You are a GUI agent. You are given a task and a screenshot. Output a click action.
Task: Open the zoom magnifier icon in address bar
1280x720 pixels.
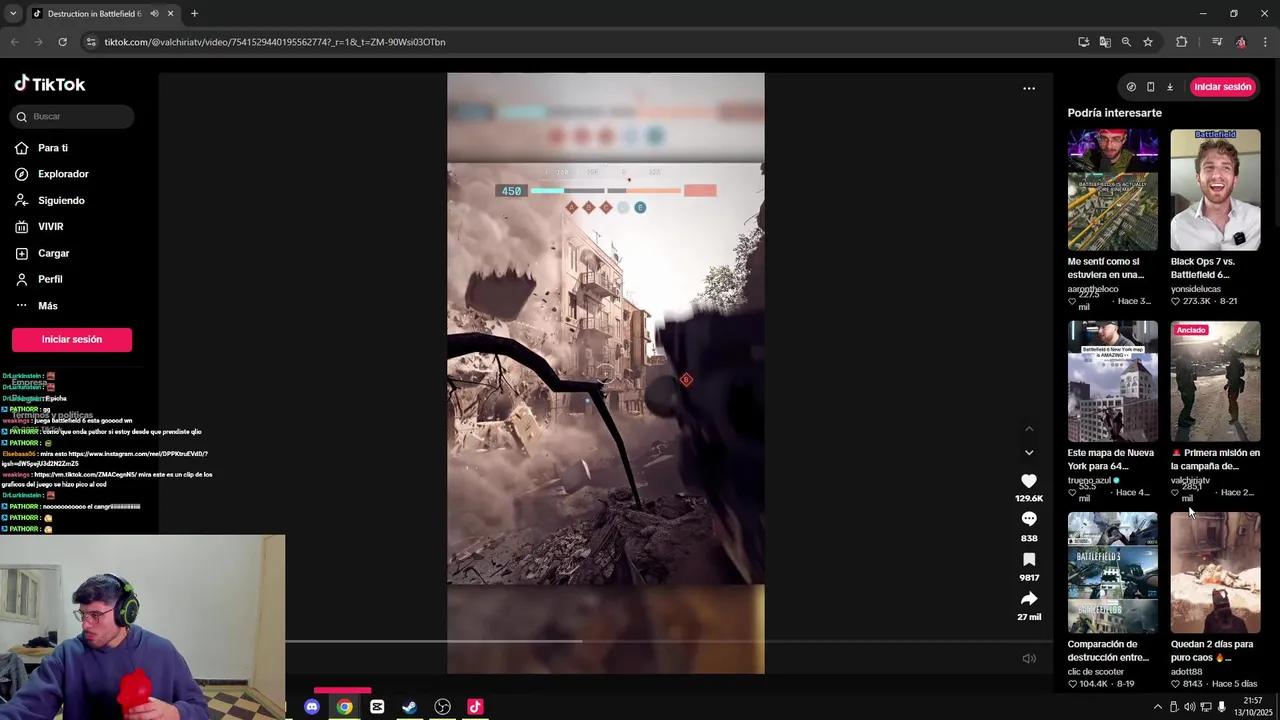coord(1126,42)
